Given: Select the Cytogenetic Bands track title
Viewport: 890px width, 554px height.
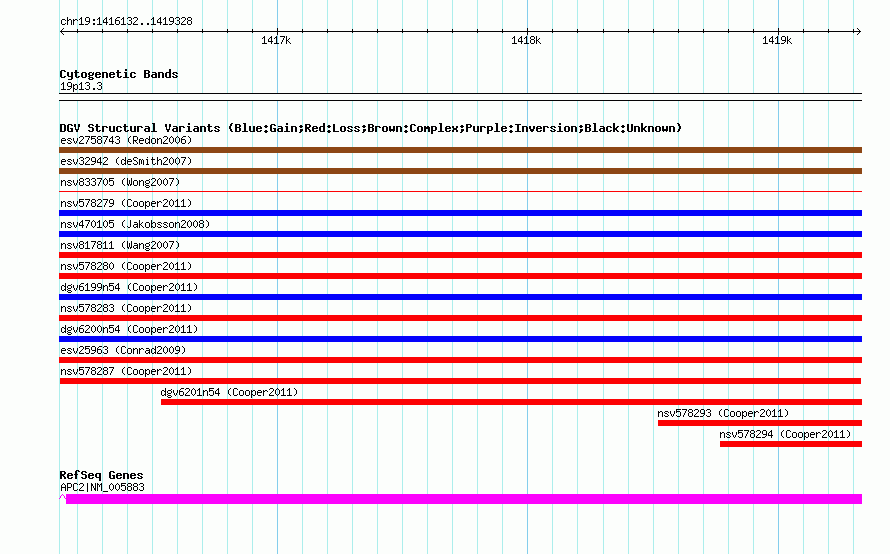Looking at the screenshot, I should 119,74.
